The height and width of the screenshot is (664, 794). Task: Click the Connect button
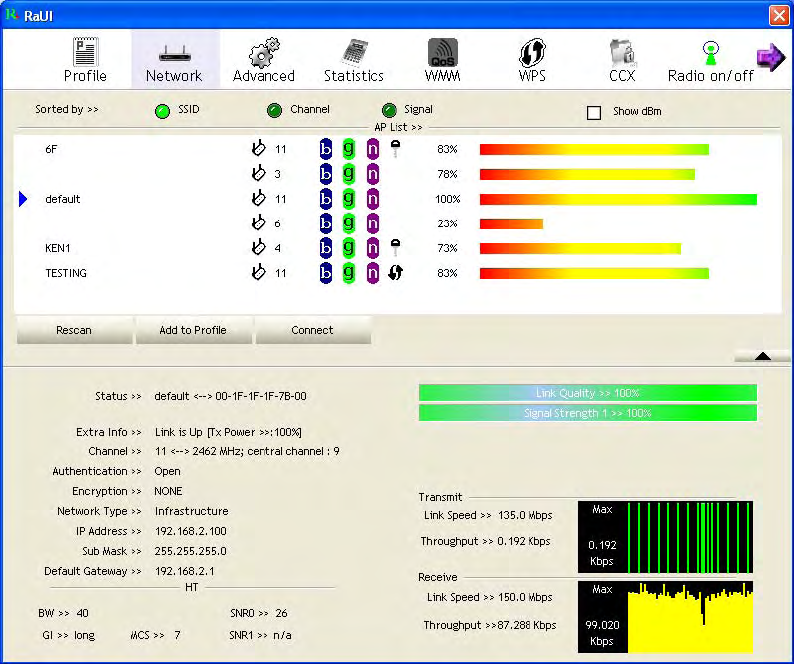point(312,331)
